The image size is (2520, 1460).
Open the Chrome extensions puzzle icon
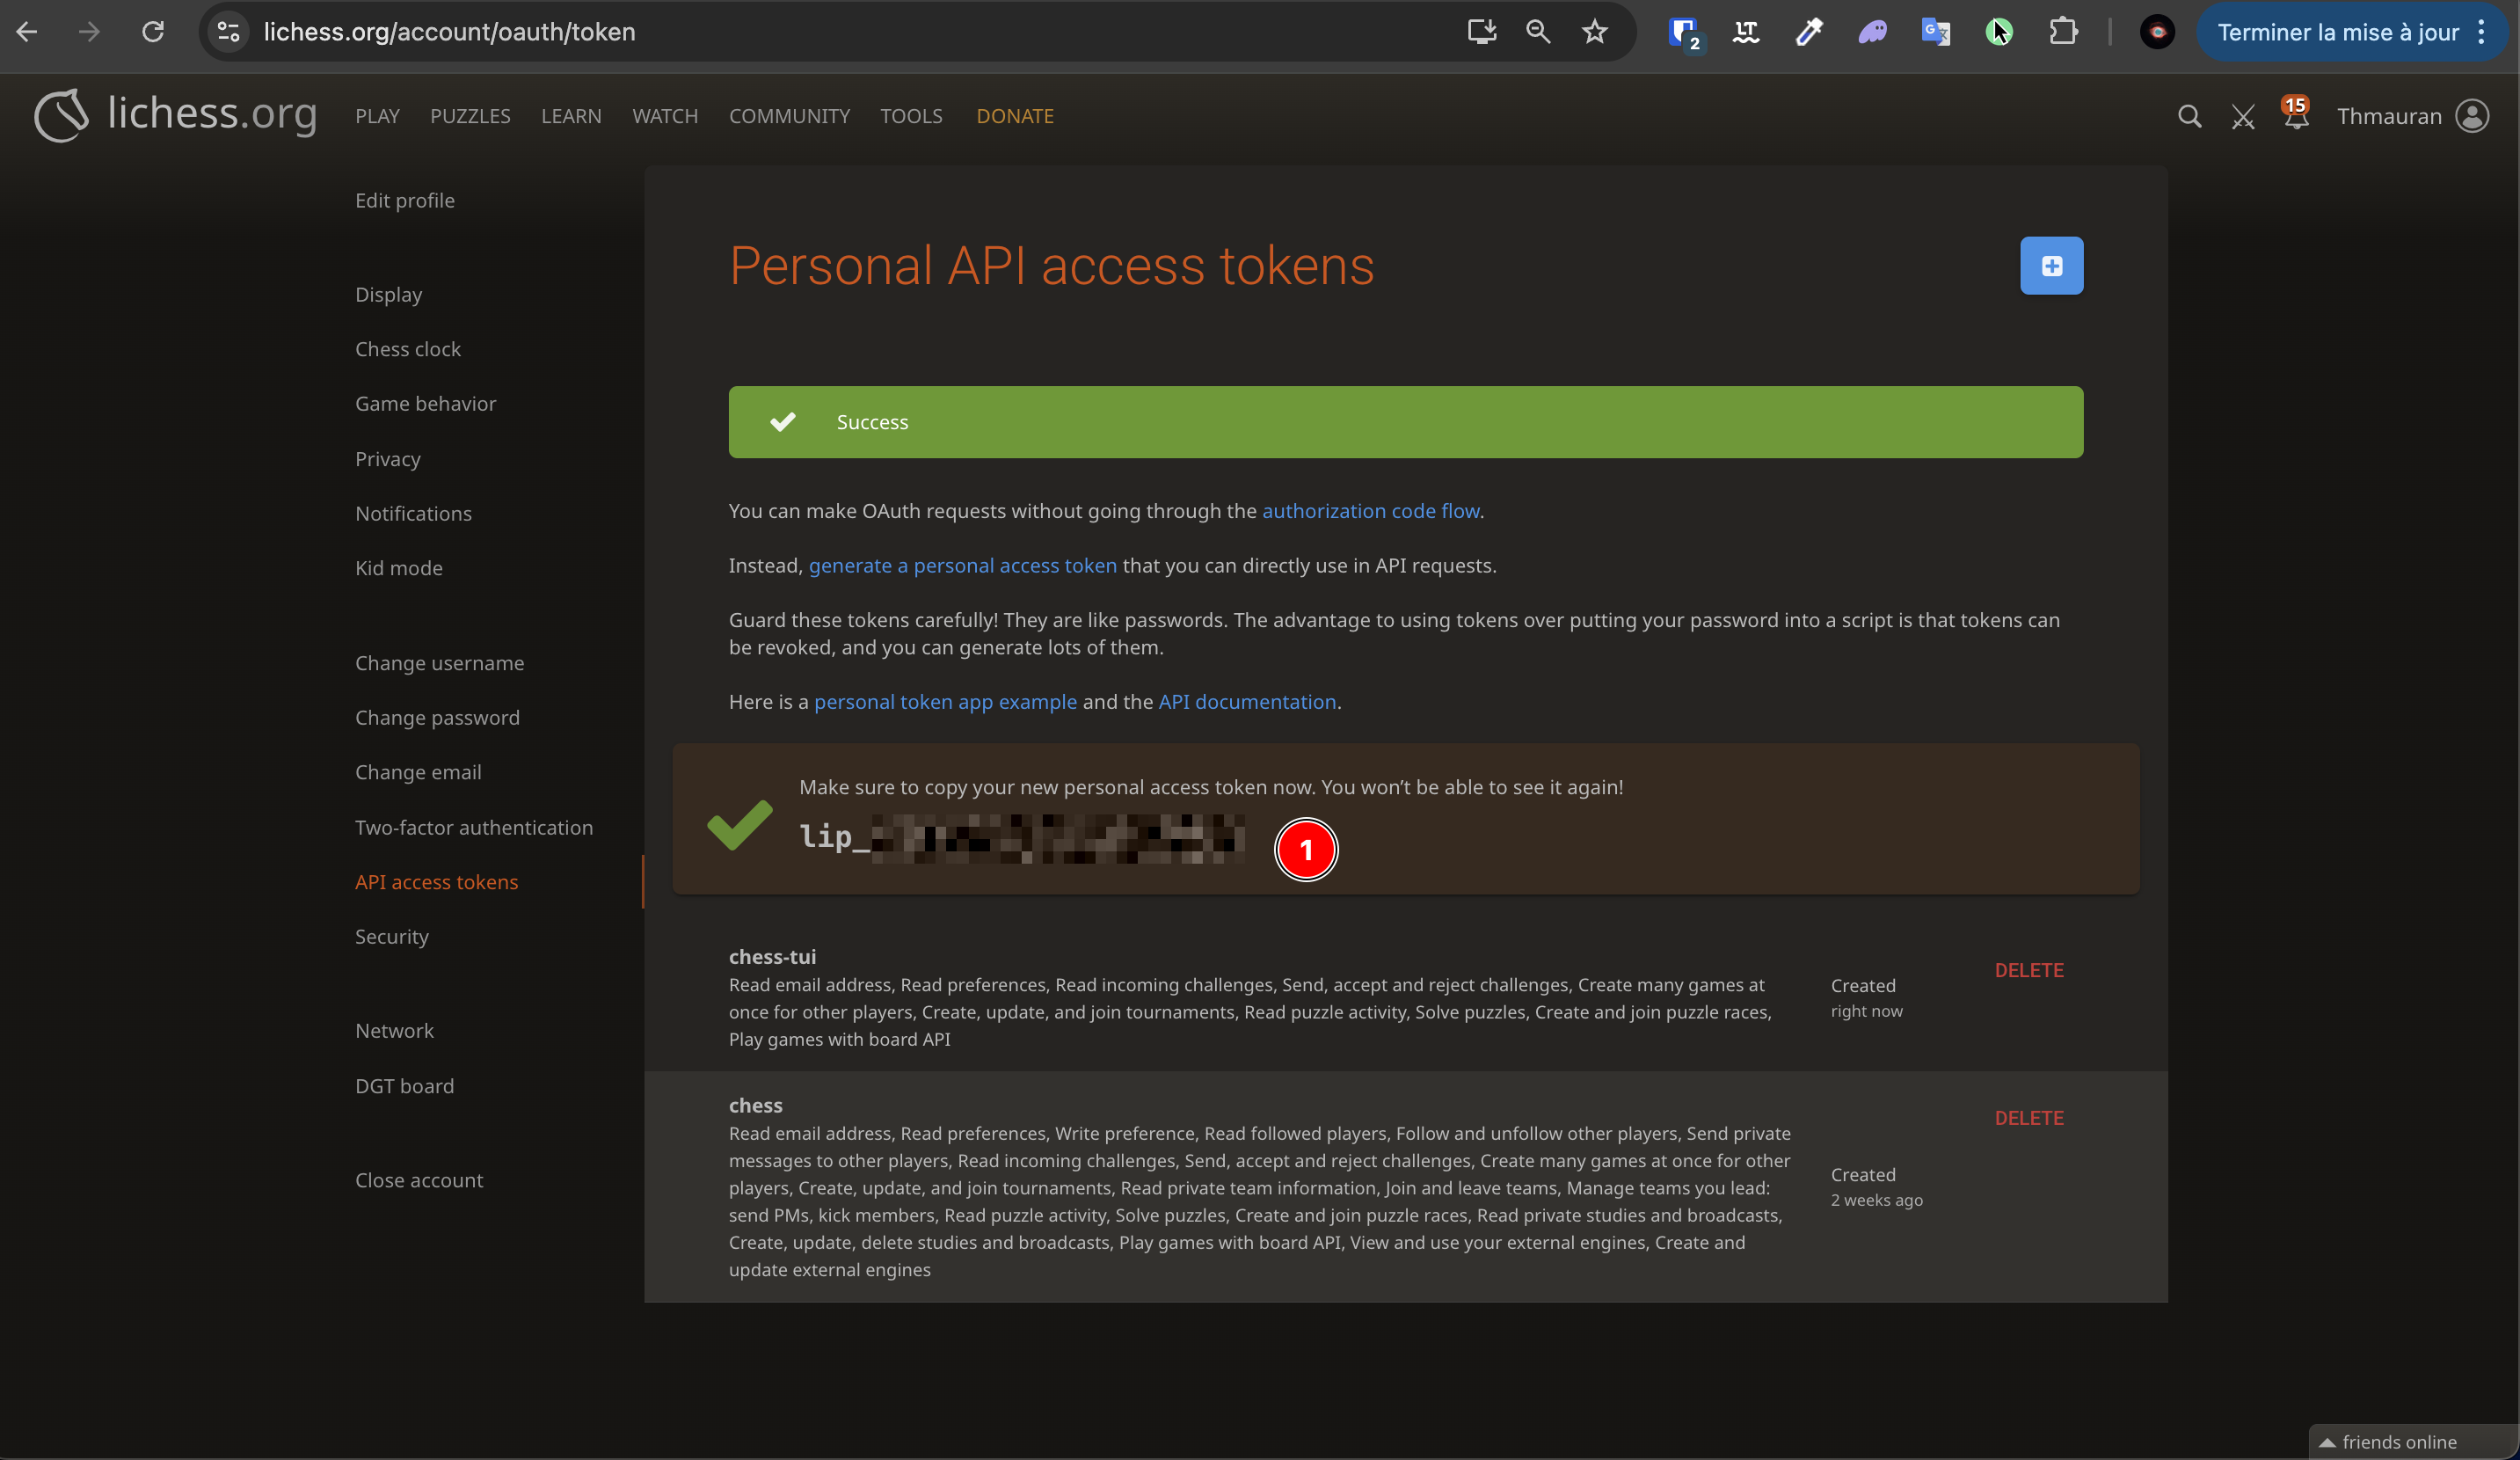pos(2064,31)
